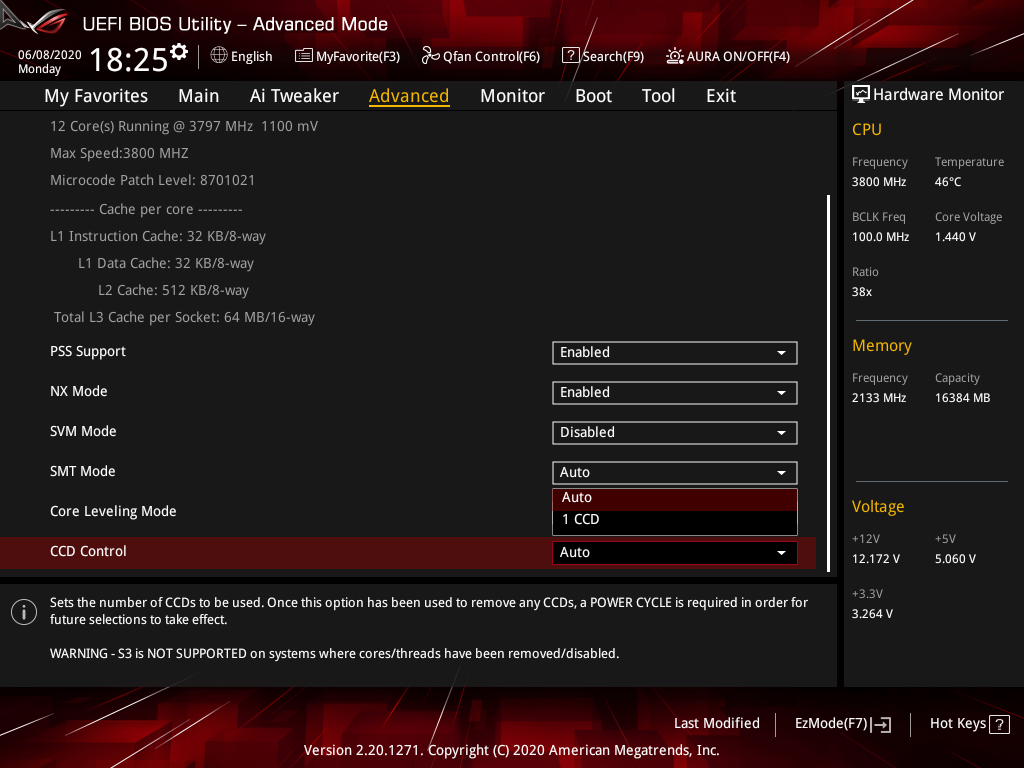Click the settings gear next to the clock

pos(179,52)
